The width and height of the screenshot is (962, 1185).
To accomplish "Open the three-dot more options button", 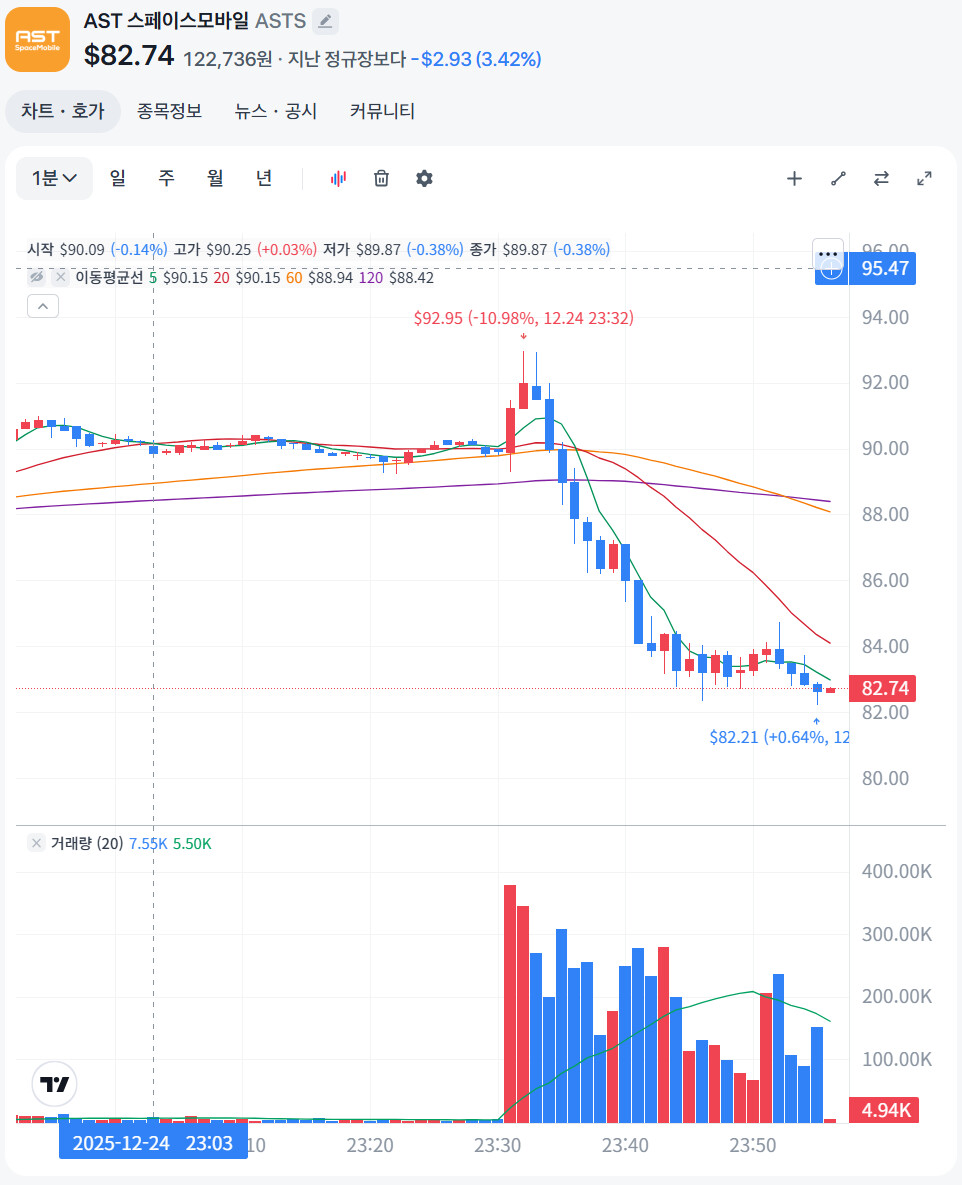I will pyautogui.click(x=828, y=254).
